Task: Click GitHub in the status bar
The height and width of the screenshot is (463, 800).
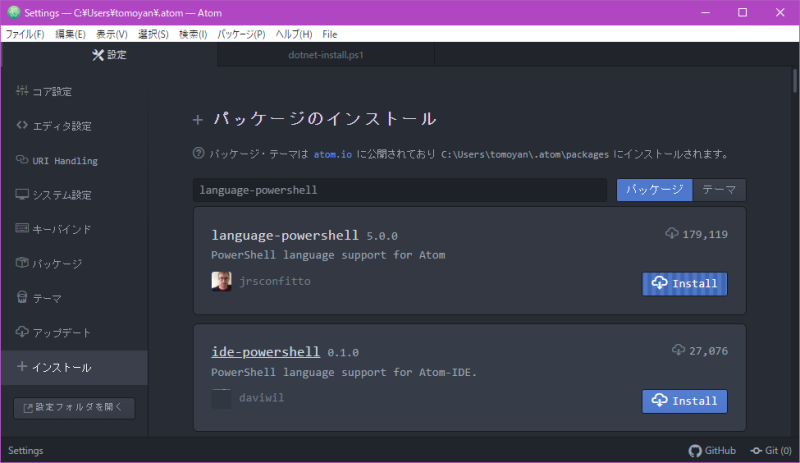Action: coord(712,451)
